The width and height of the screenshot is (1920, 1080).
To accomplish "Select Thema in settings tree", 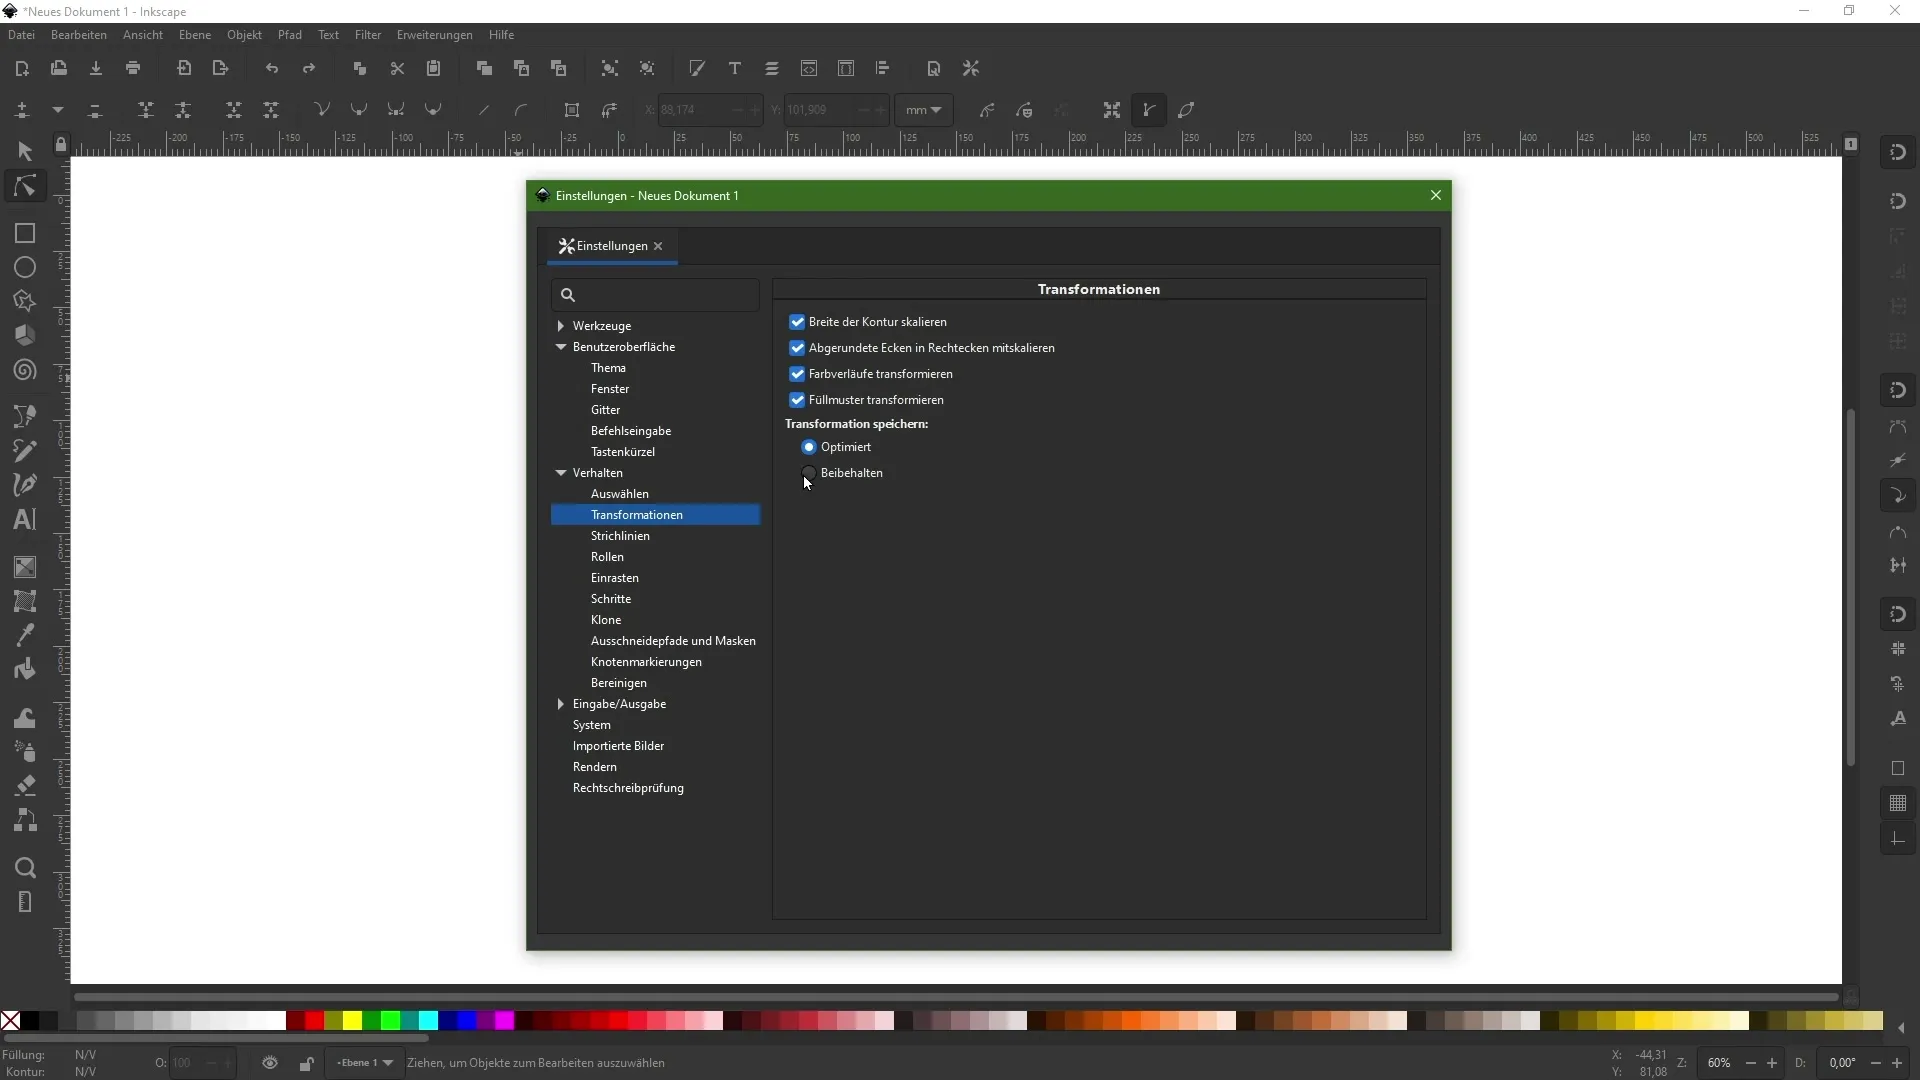I will [x=608, y=368].
